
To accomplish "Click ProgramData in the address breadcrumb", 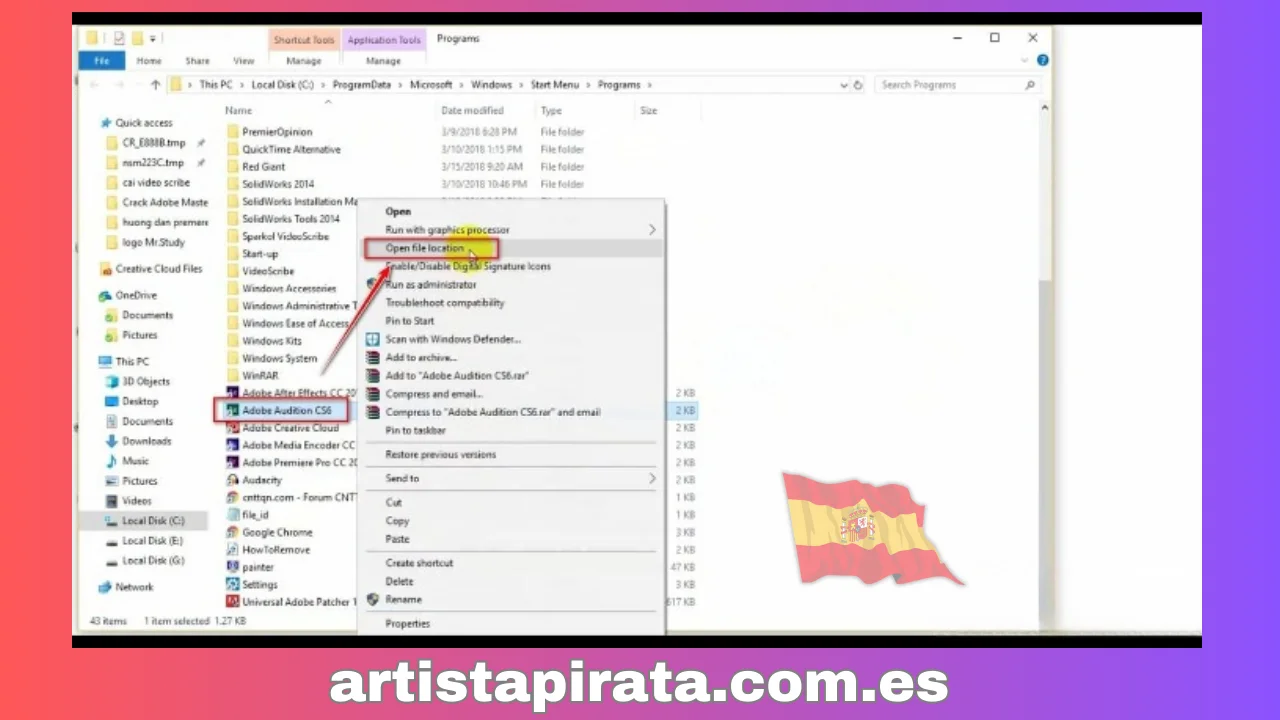I will (361, 85).
